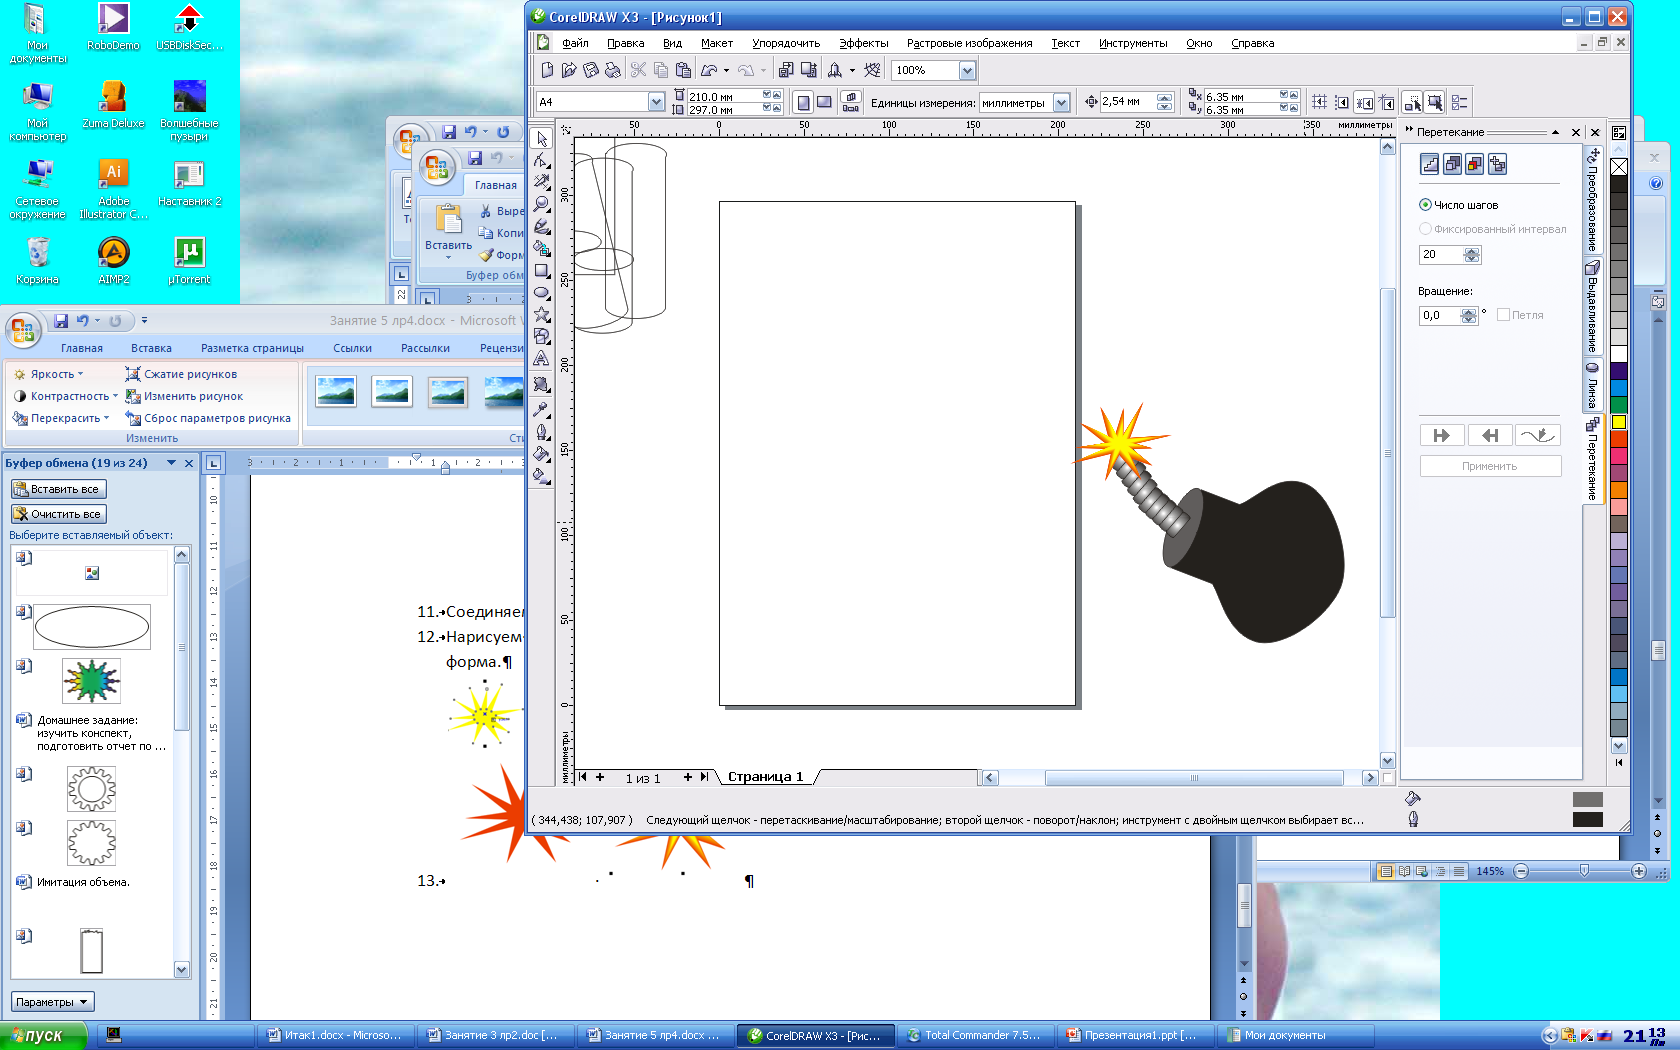The width and height of the screenshot is (1680, 1050).
Task: Click the Export icon in CorelDRAW toolbar
Action: click(x=808, y=70)
